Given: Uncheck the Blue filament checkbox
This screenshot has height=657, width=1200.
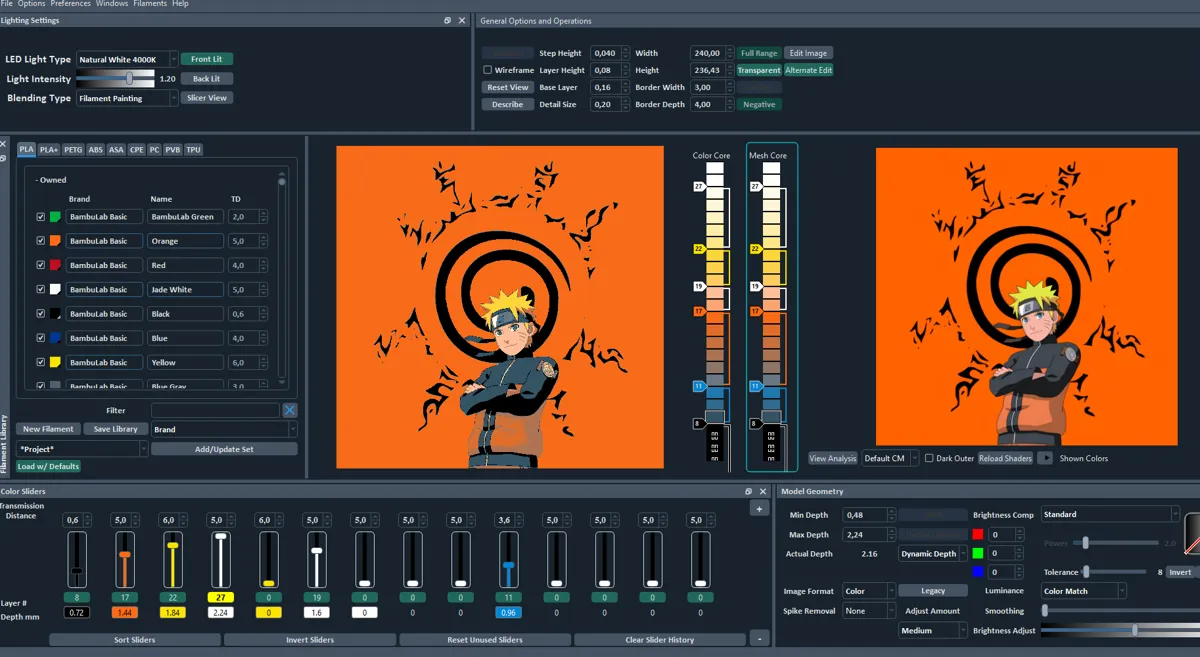Looking at the screenshot, I should 41,338.
